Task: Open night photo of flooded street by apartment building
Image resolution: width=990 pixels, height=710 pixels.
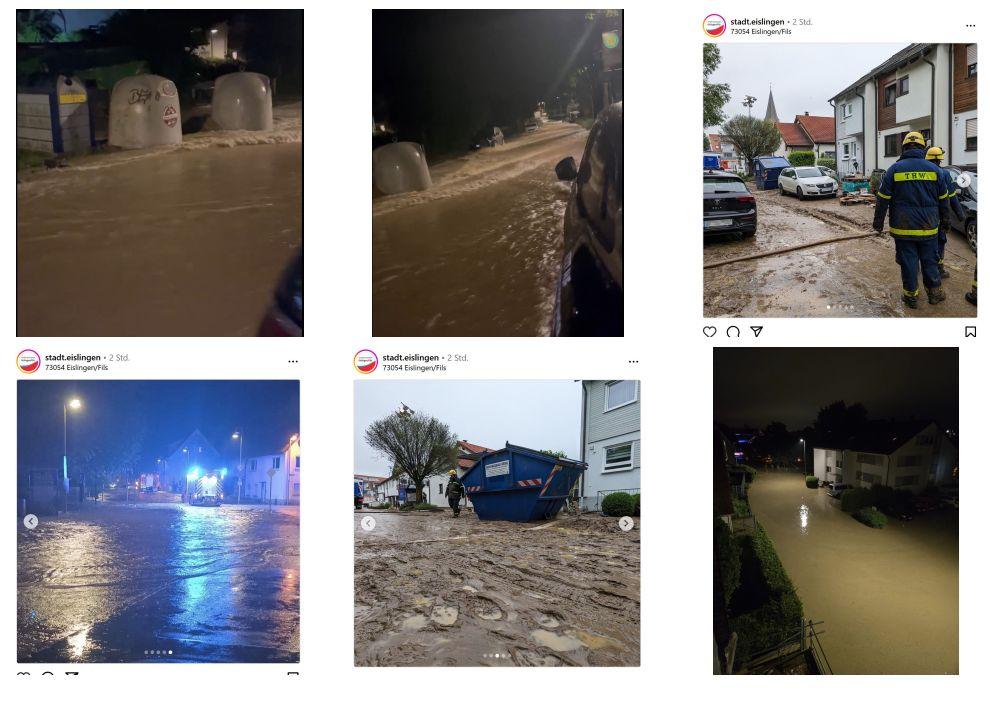Action: [x=835, y=511]
